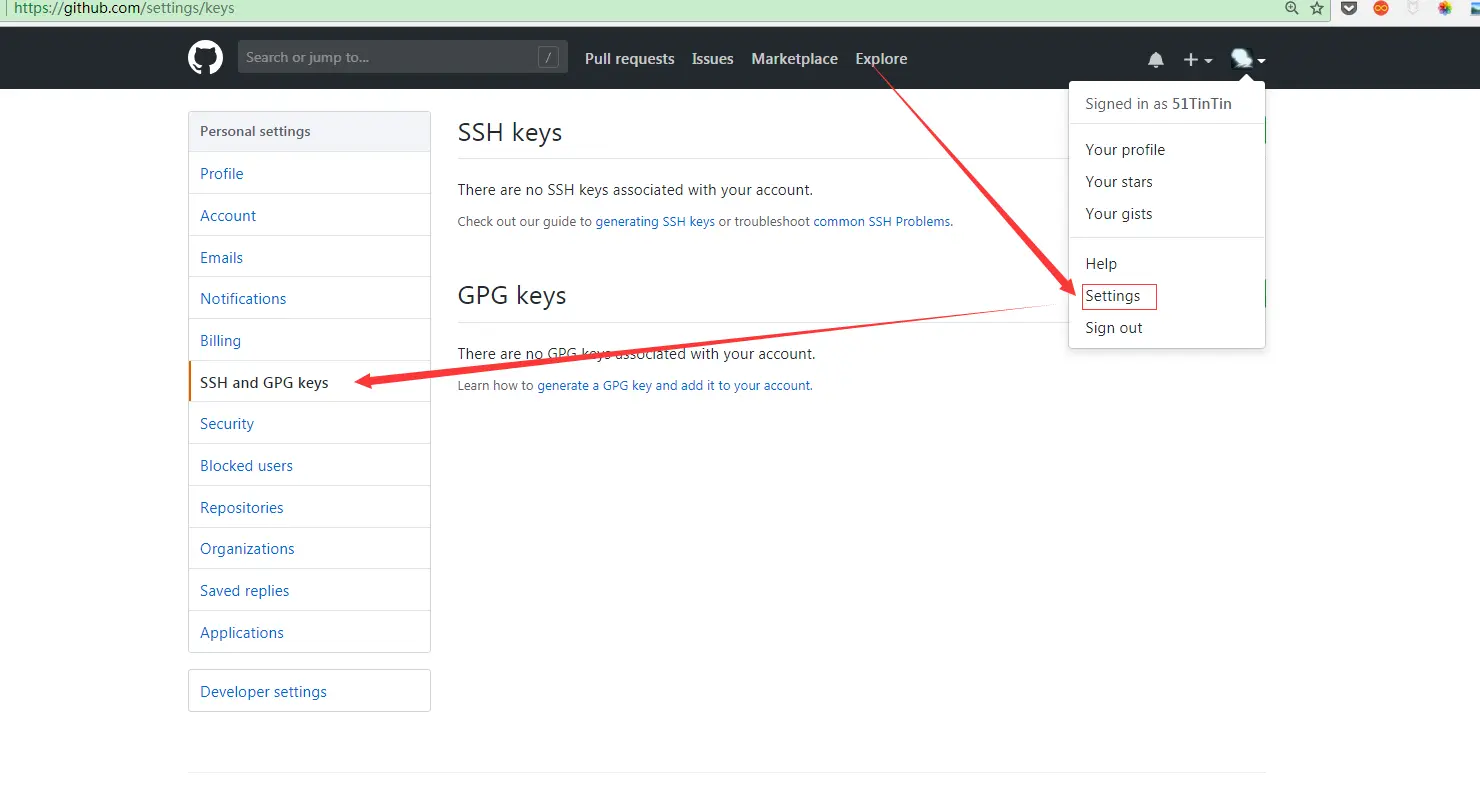The image size is (1480, 794).
Task: Click the colorful flower extension icon
Action: [x=1445, y=8]
